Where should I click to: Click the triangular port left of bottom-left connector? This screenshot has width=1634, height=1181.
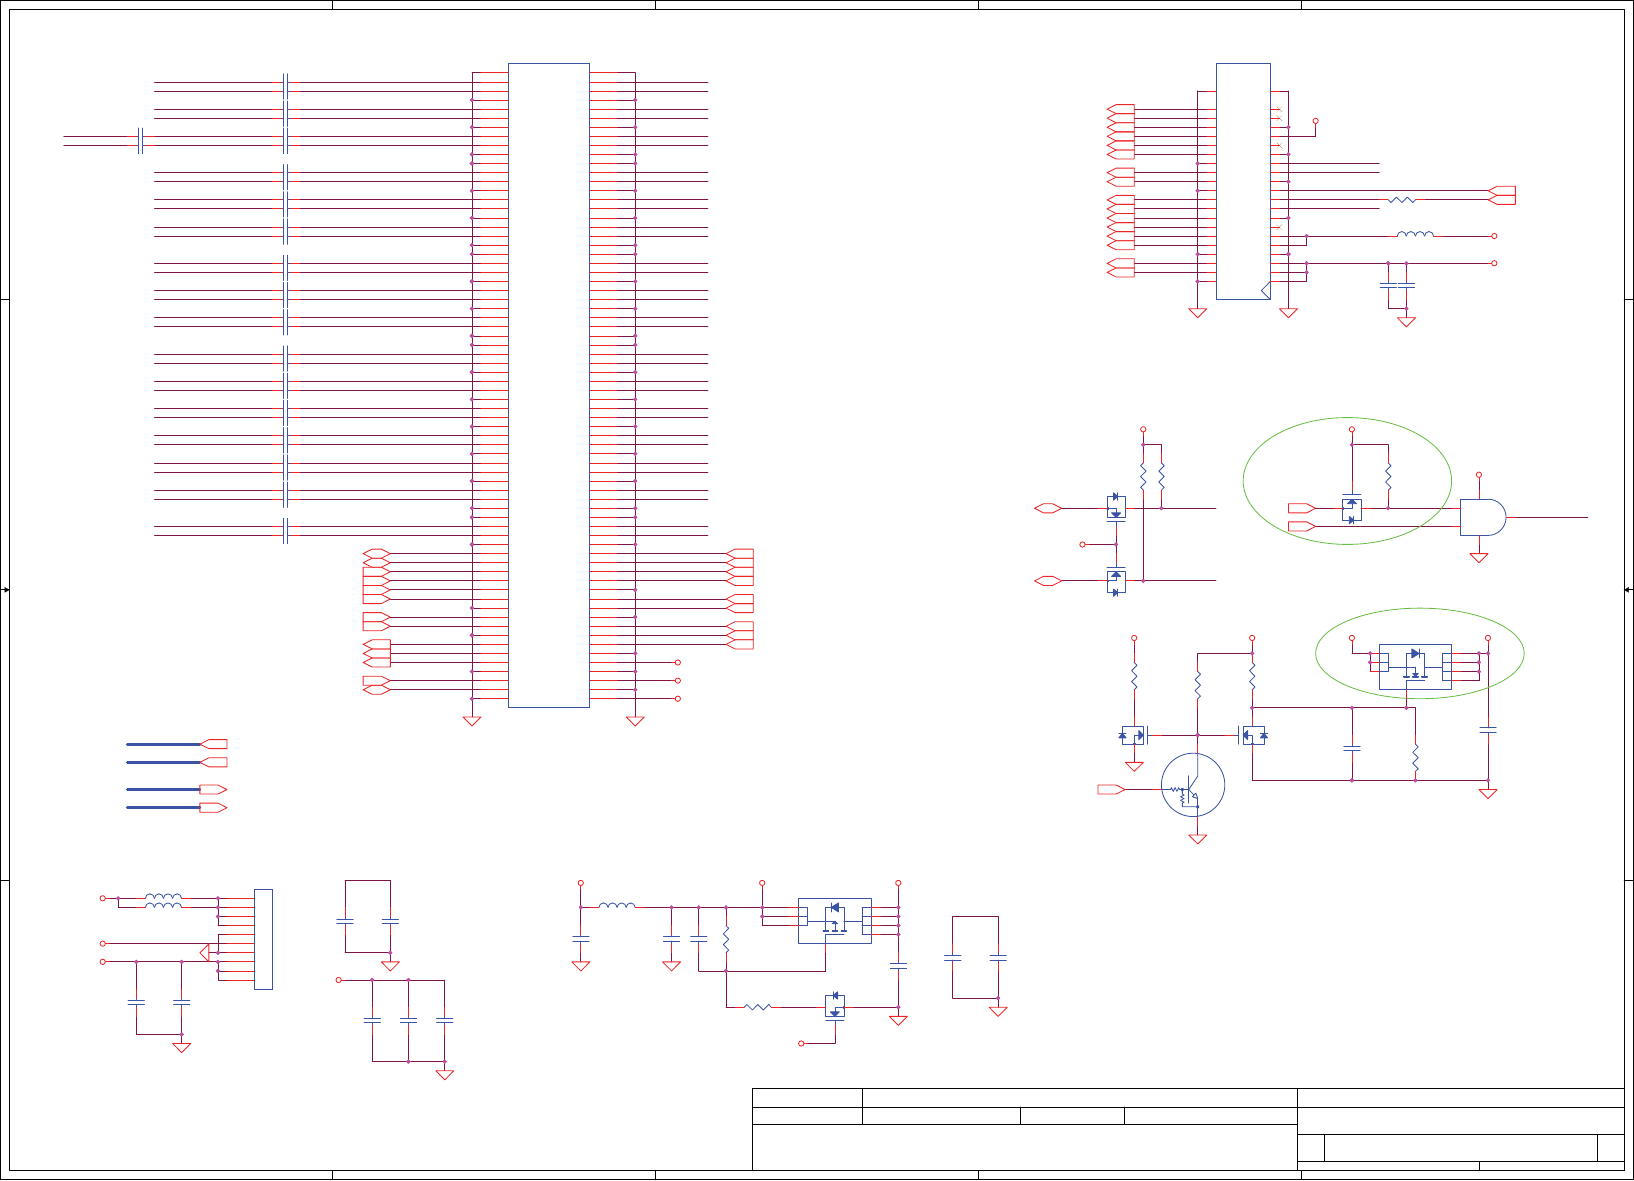click(x=205, y=952)
